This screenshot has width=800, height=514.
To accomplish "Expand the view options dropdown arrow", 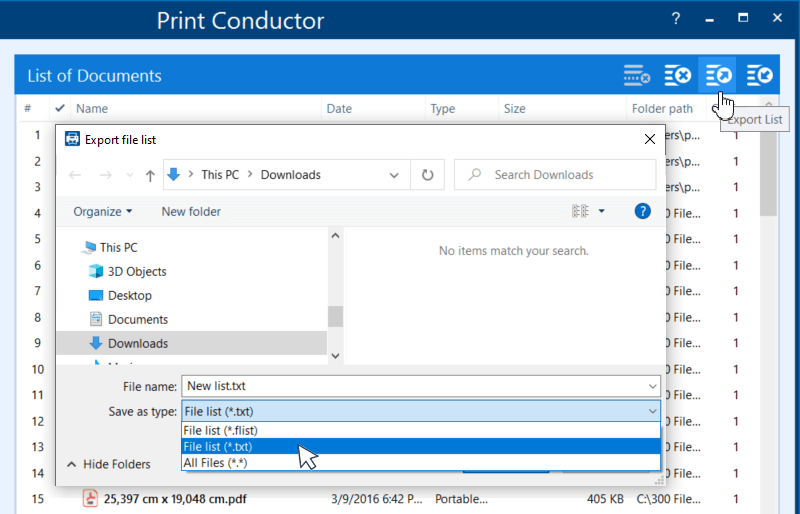I will (x=601, y=211).
